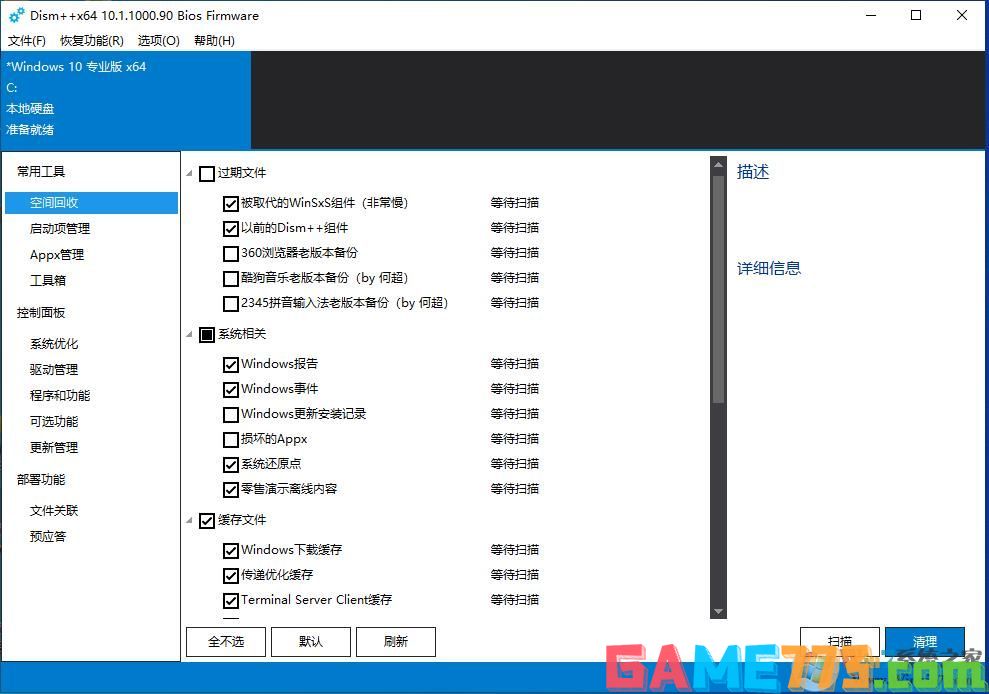The image size is (989, 694).
Task: Click the vertical scrollbar thumb
Action: (718, 289)
